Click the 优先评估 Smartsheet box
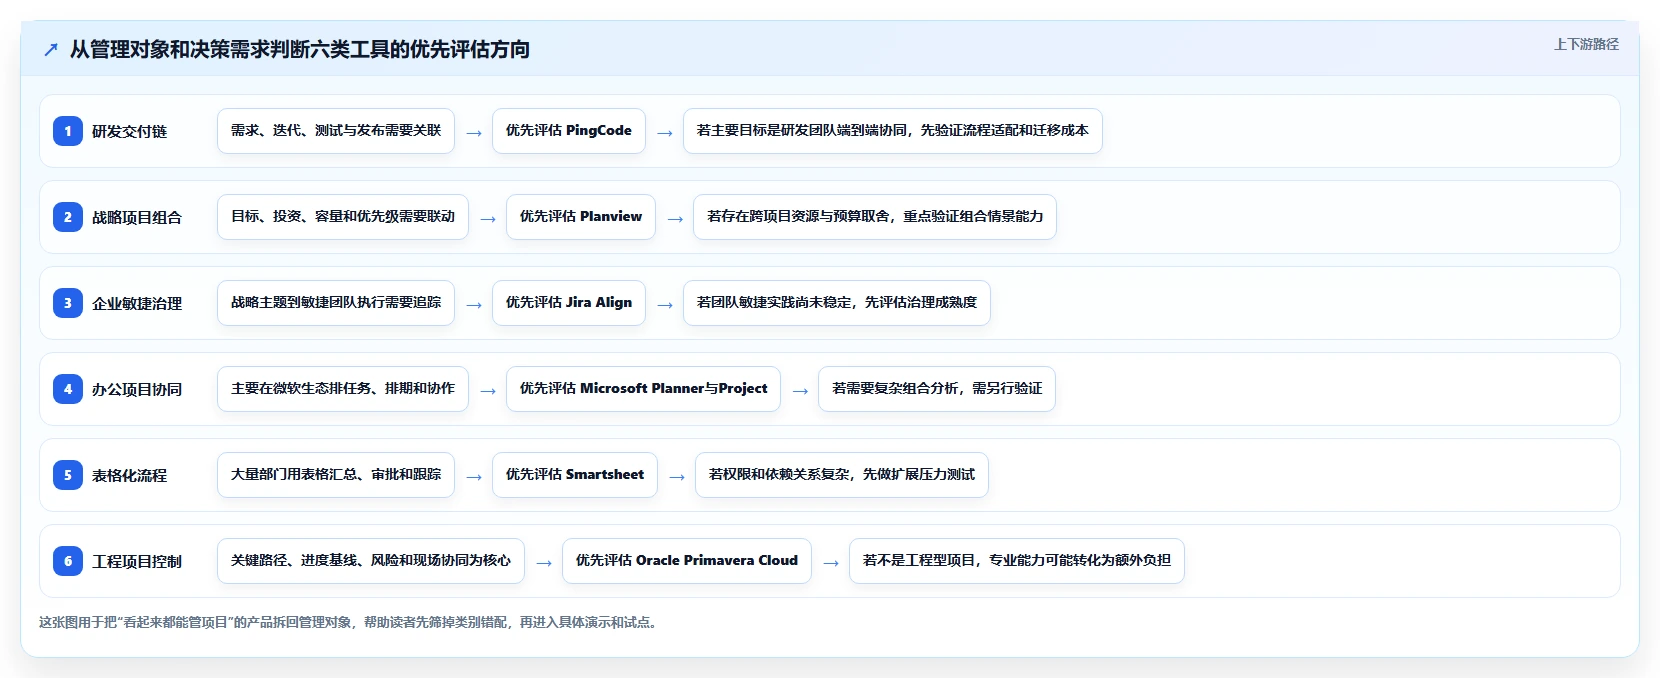 tap(575, 475)
